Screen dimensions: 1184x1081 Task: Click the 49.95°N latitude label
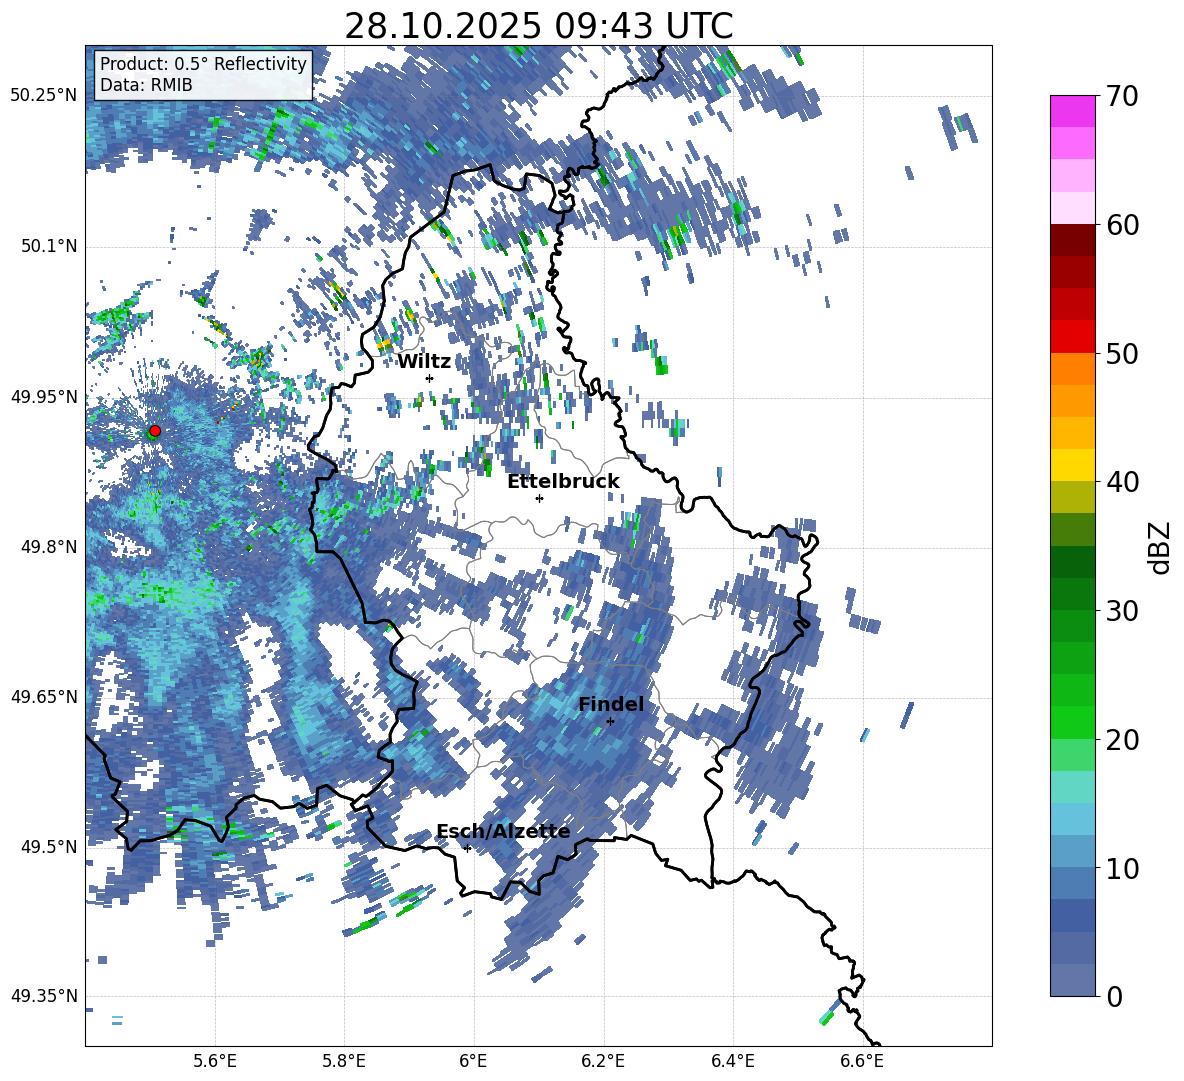[x=44, y=397]
